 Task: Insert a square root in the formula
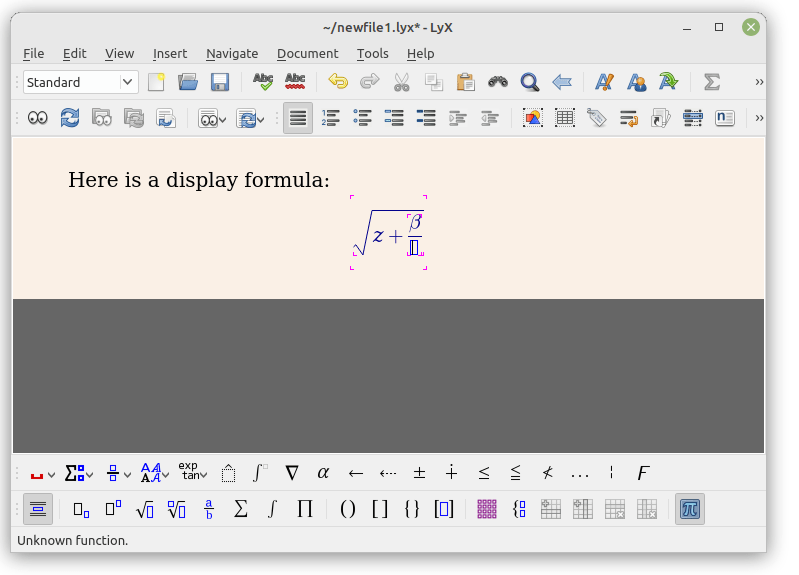(144, 509)
